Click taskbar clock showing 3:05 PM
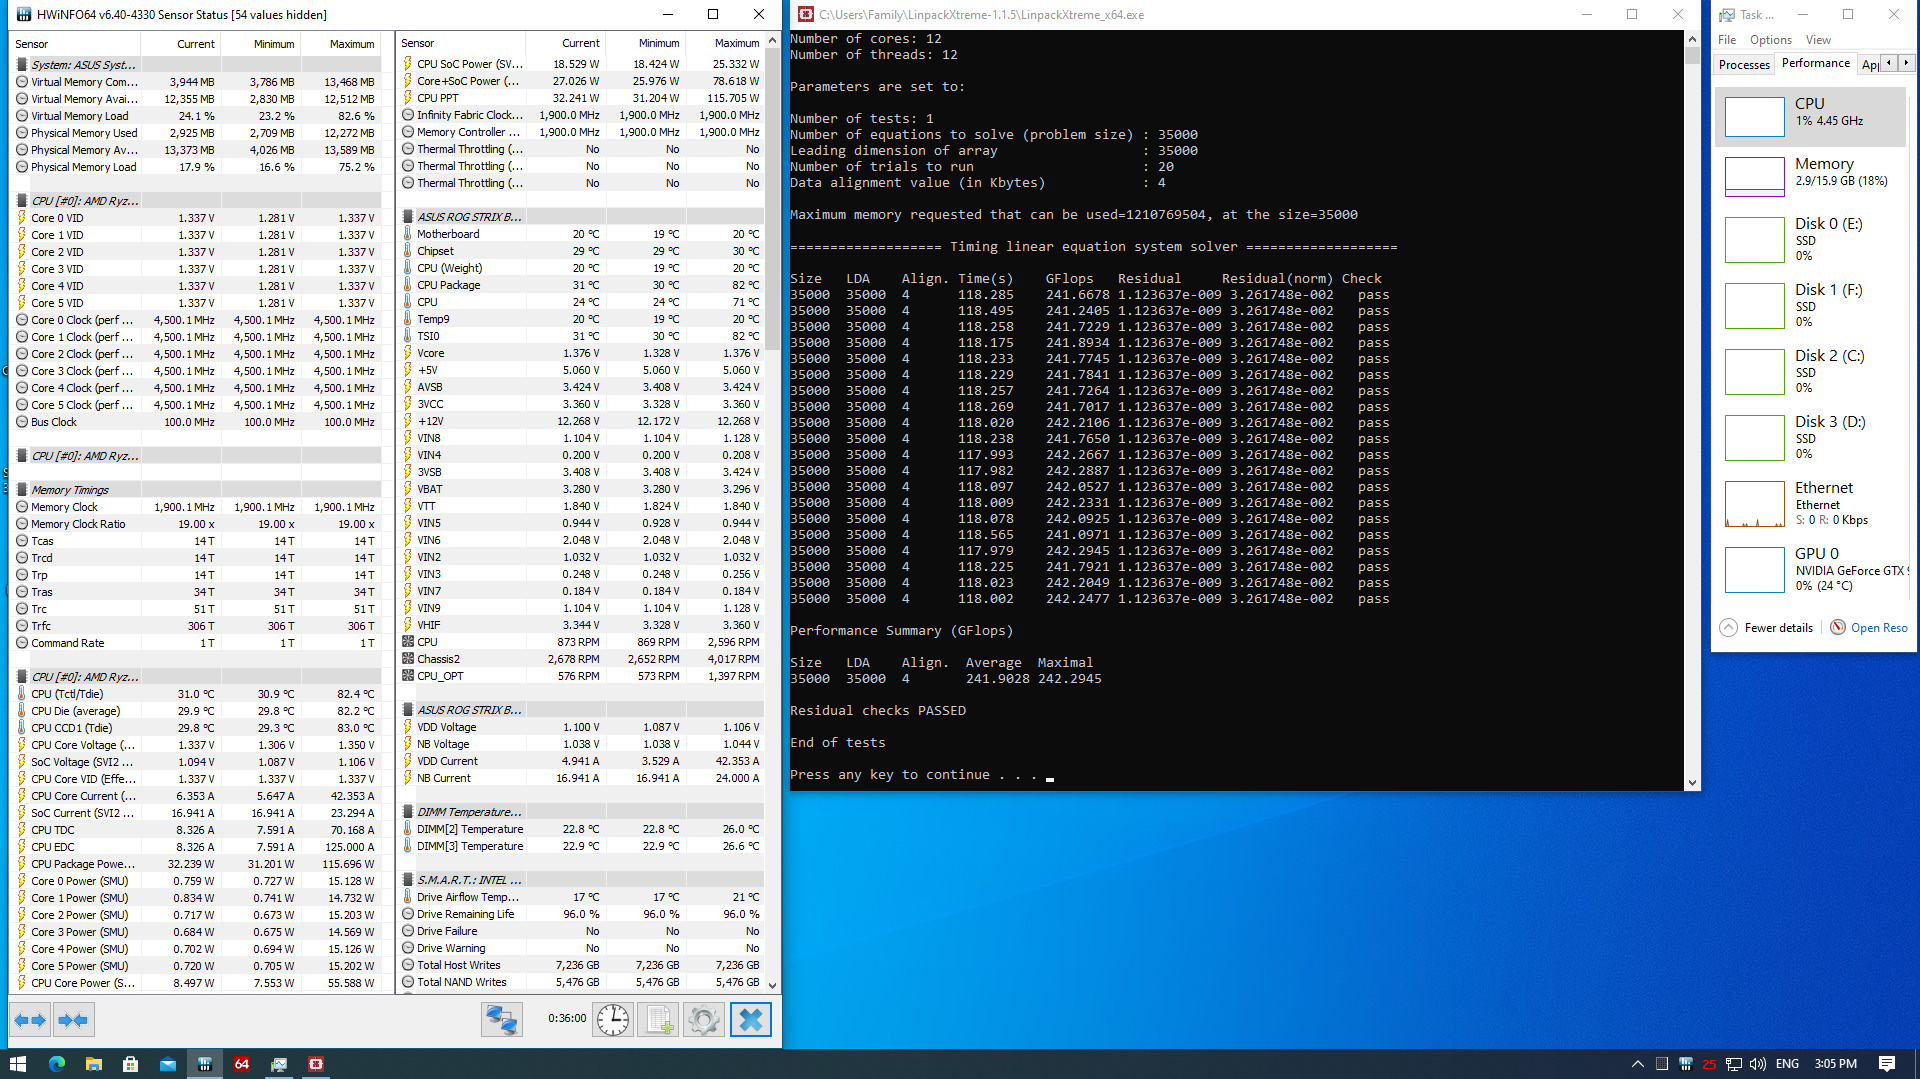This screenshot has width=1920, height=1079. pyautogui.click(x=1835, y=1064)
